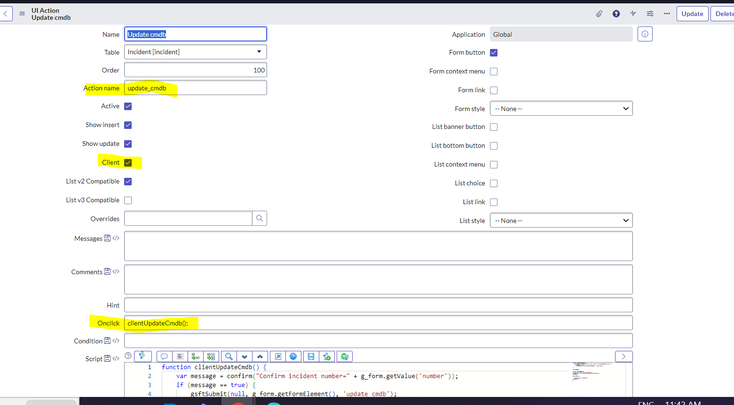Open the form context hamburger menu
This screenshot has height=405, width=734.
pyautogui.click(x=22, y=14)
